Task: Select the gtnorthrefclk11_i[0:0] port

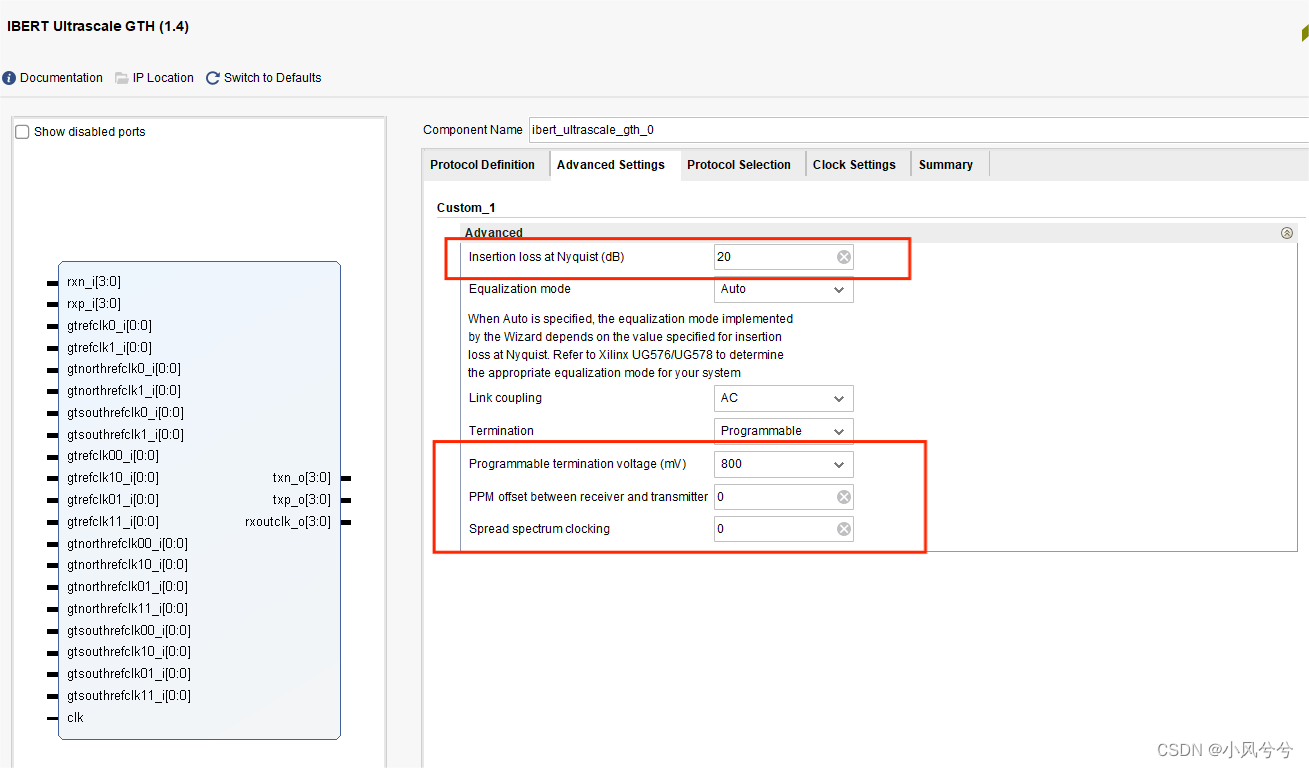Action: (128, 609)
